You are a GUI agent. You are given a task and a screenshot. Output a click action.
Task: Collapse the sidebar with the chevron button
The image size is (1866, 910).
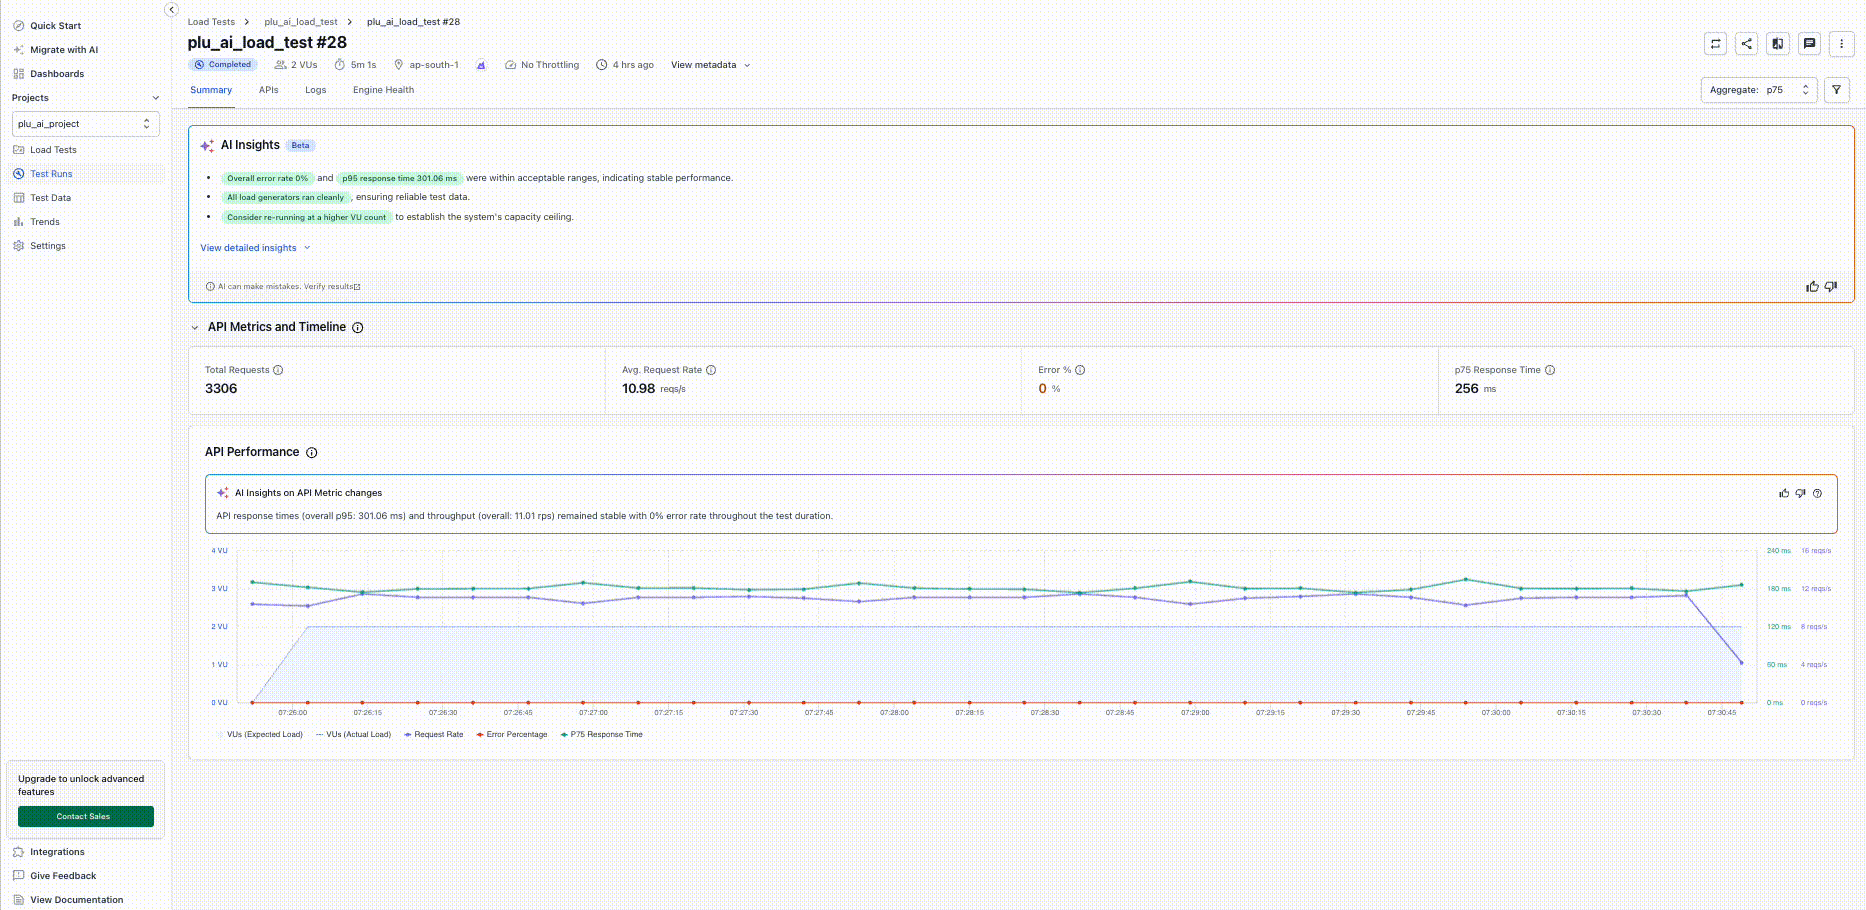coord(171,10)
